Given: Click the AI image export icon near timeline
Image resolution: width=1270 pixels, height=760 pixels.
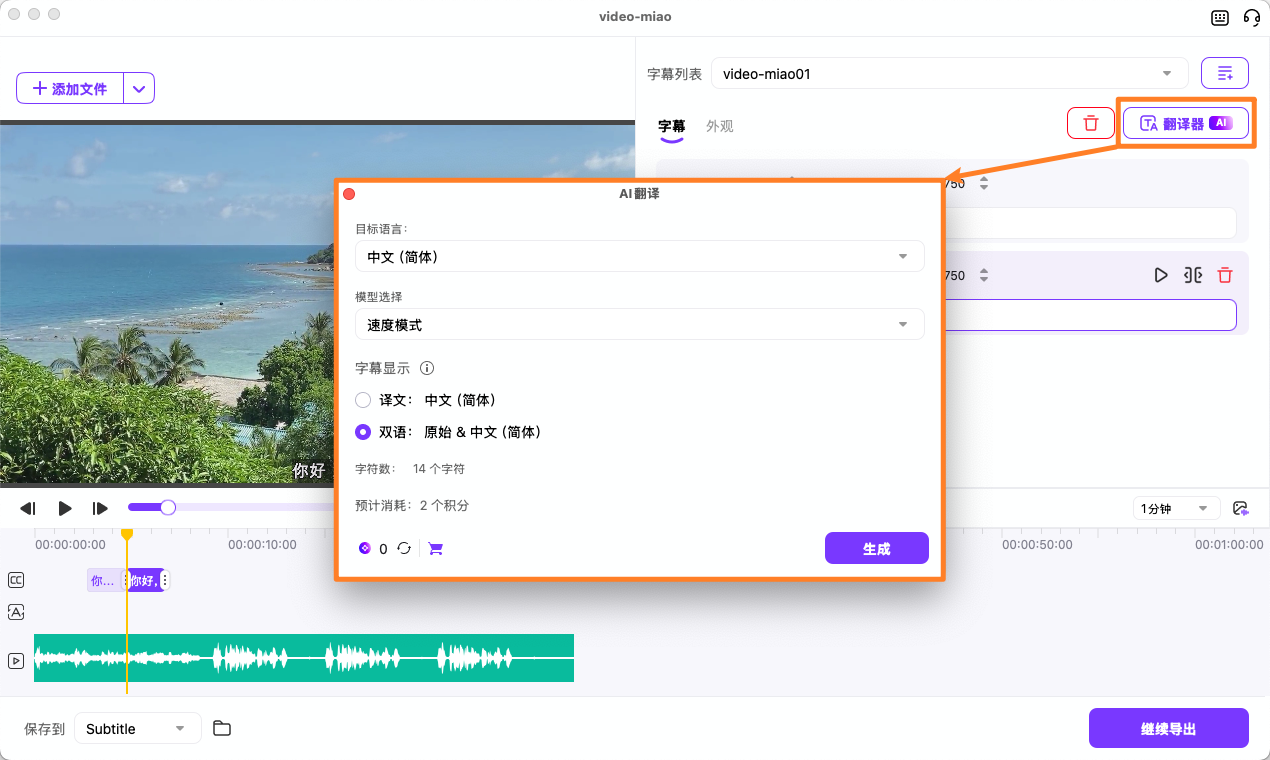Looking at the screenshot, I should coord(1240,507).
